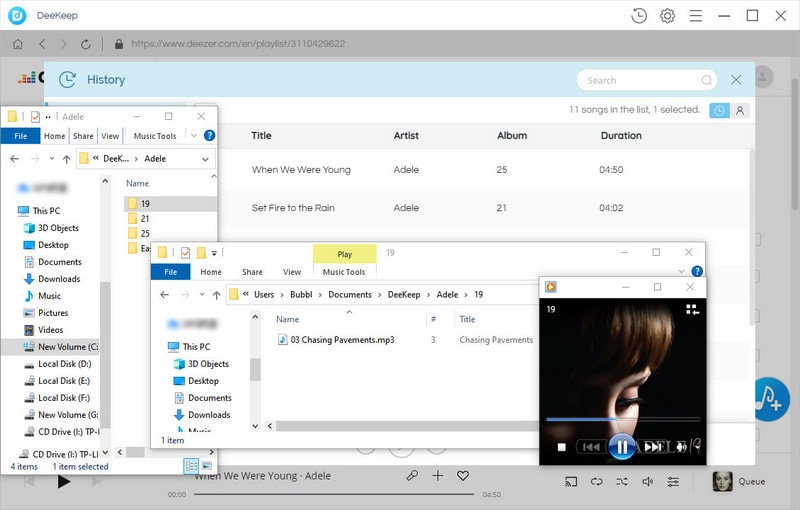Add current song to favorites heart icon
The image size is (800, 510).
[x=463, y=477]
